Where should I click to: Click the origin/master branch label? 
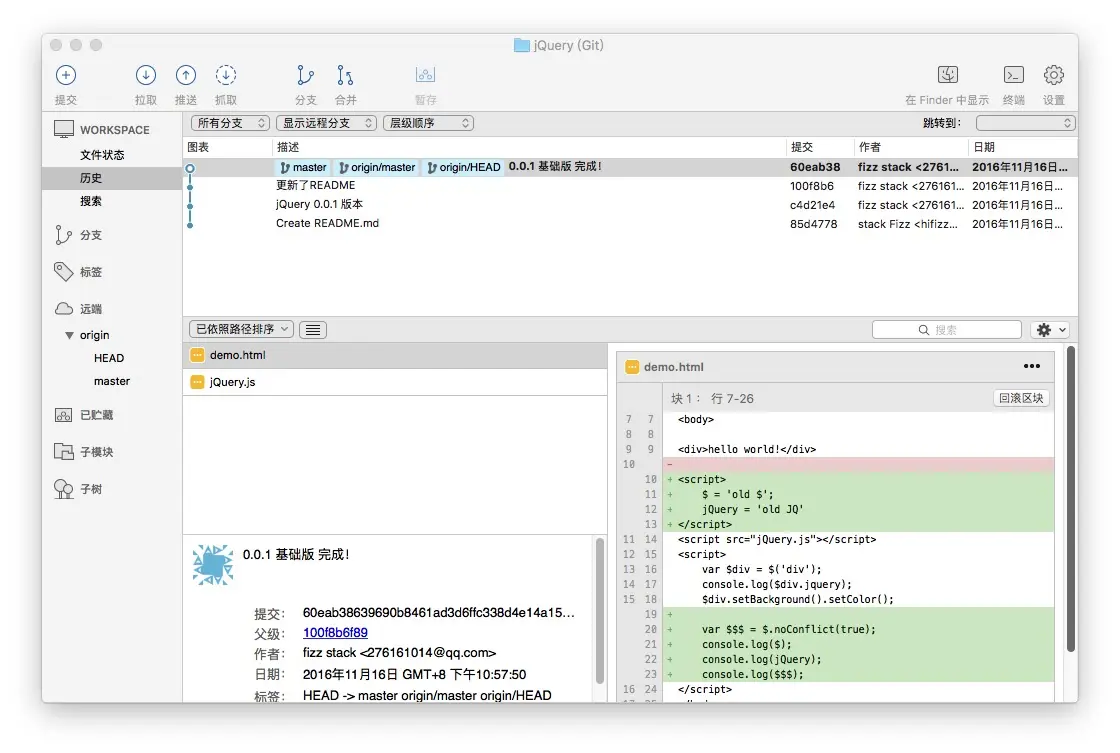[x=377, y=167]
